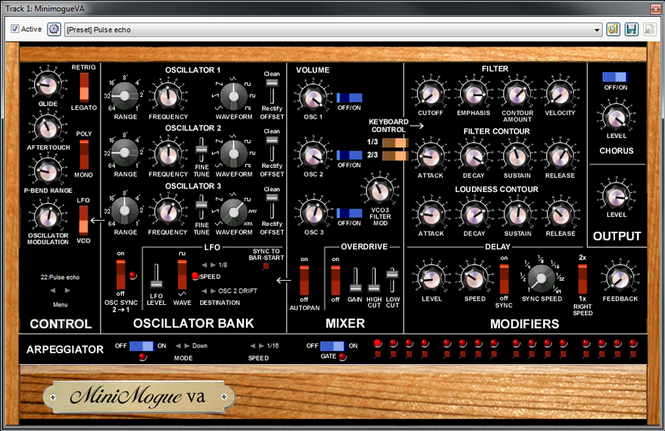Viewport: 665px width, 431px height.
Task: Step LFO speed 1/8 forward arrow
Action: 213,265
